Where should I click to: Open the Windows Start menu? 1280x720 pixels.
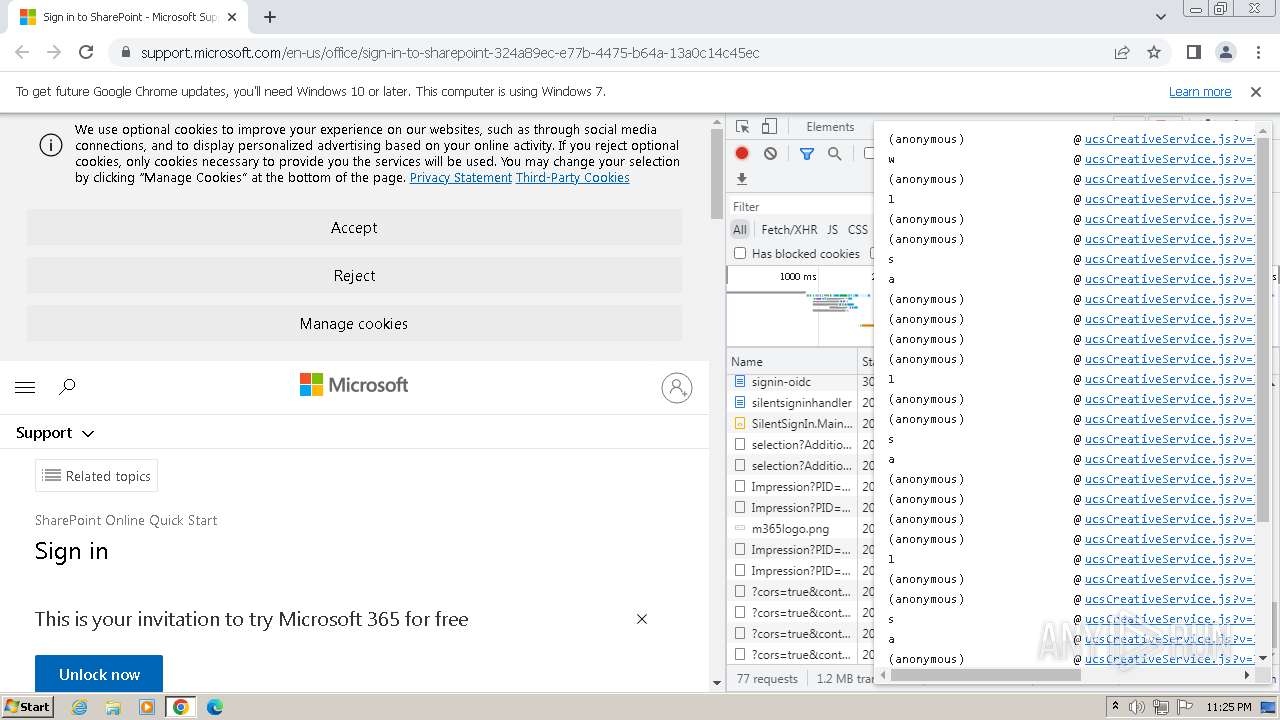[x=27, y=706]
